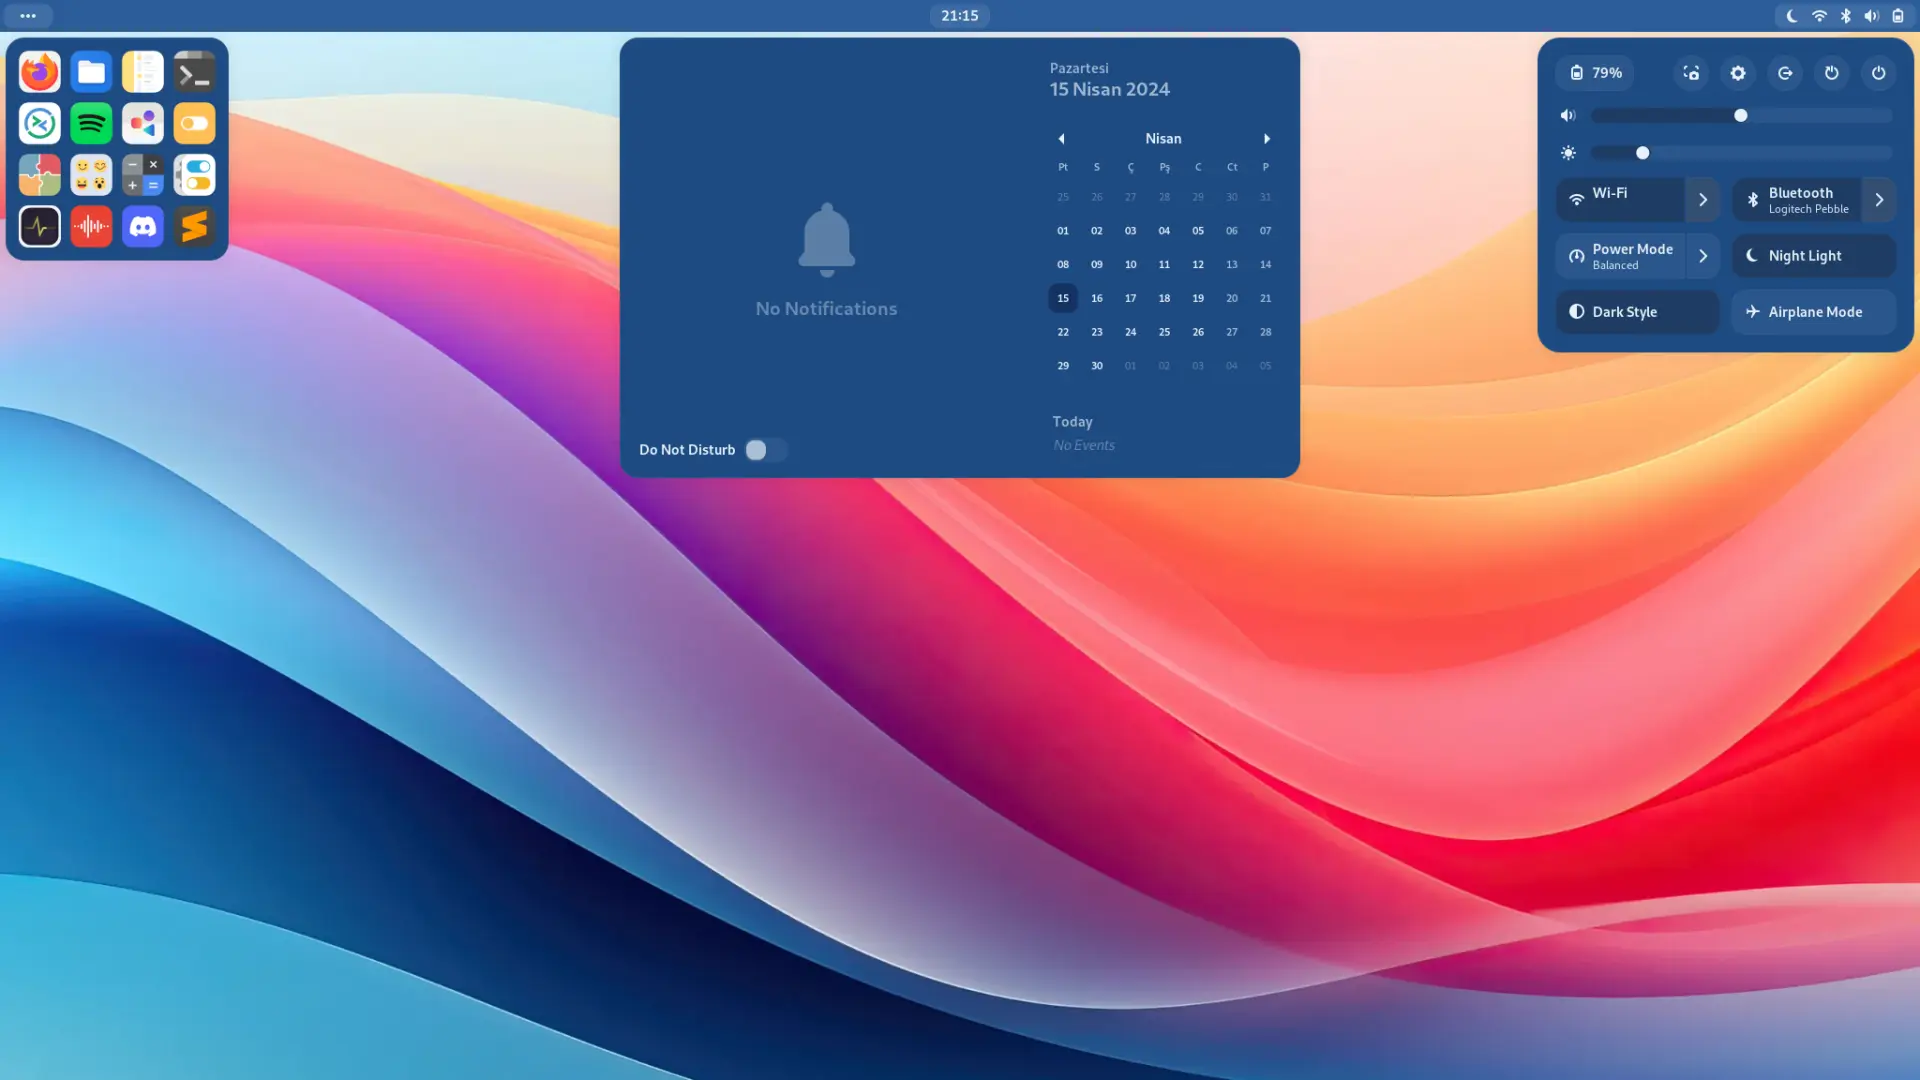The width and height of the screenshot is (1920, 1080).
Task: Open the red Sound Recorder app
Action: [x=91, y=227]
